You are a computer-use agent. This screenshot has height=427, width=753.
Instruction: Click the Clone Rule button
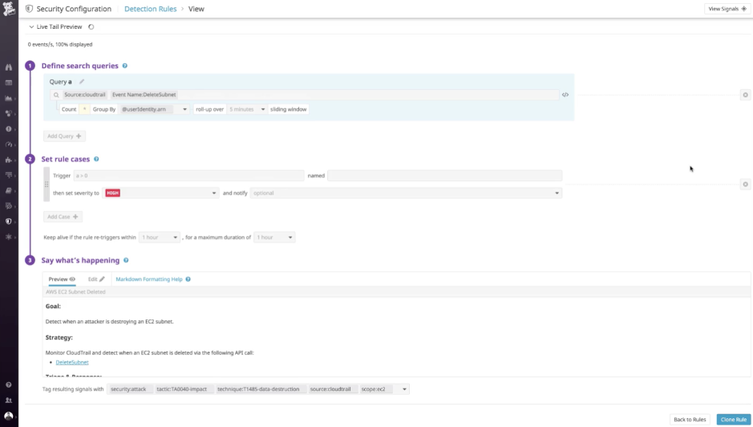click(733, 419)
